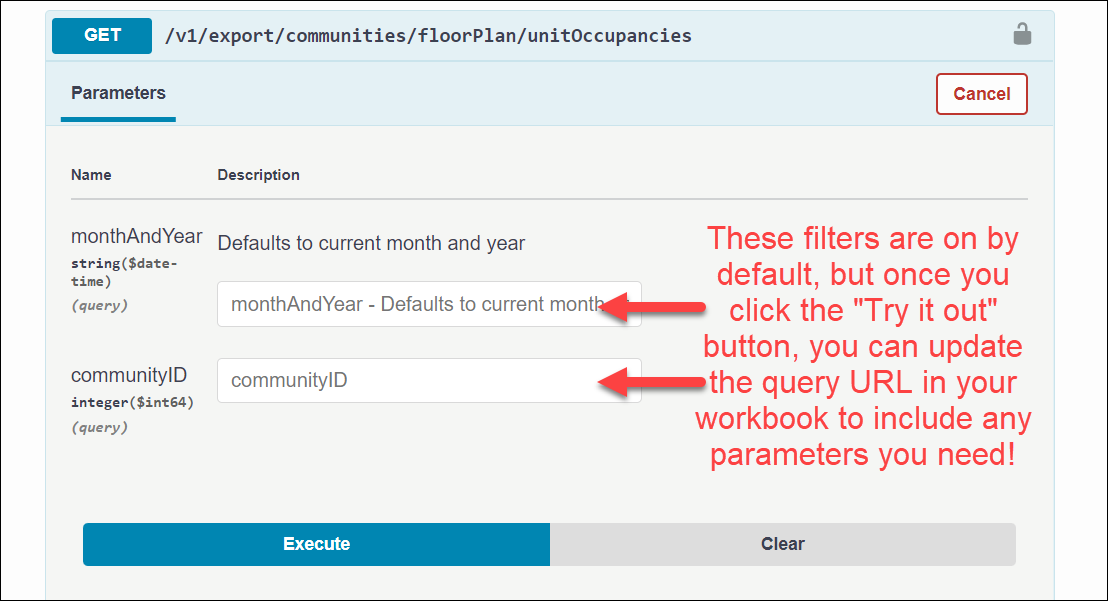The height and width of the screenshot is (601, 1108).
Task: Select the communityID text box
Action: [x=429, y=381]
